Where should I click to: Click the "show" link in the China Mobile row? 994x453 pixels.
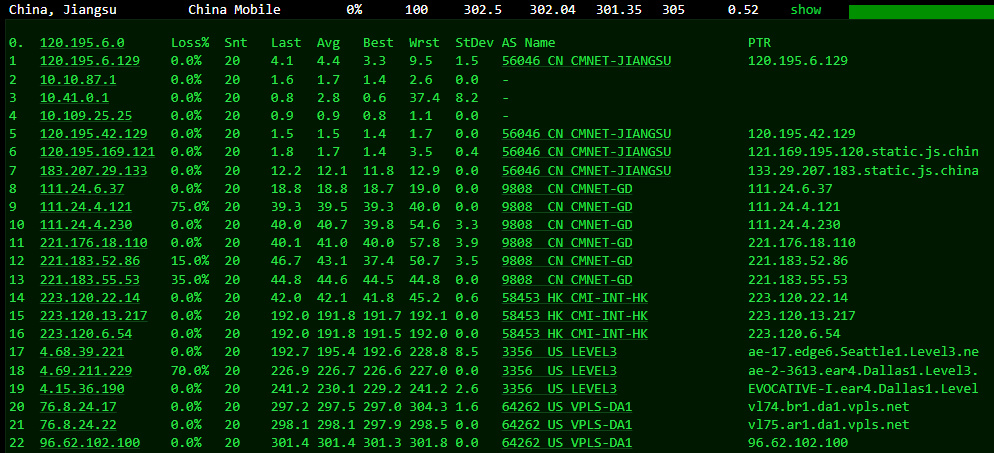[805, 9]
